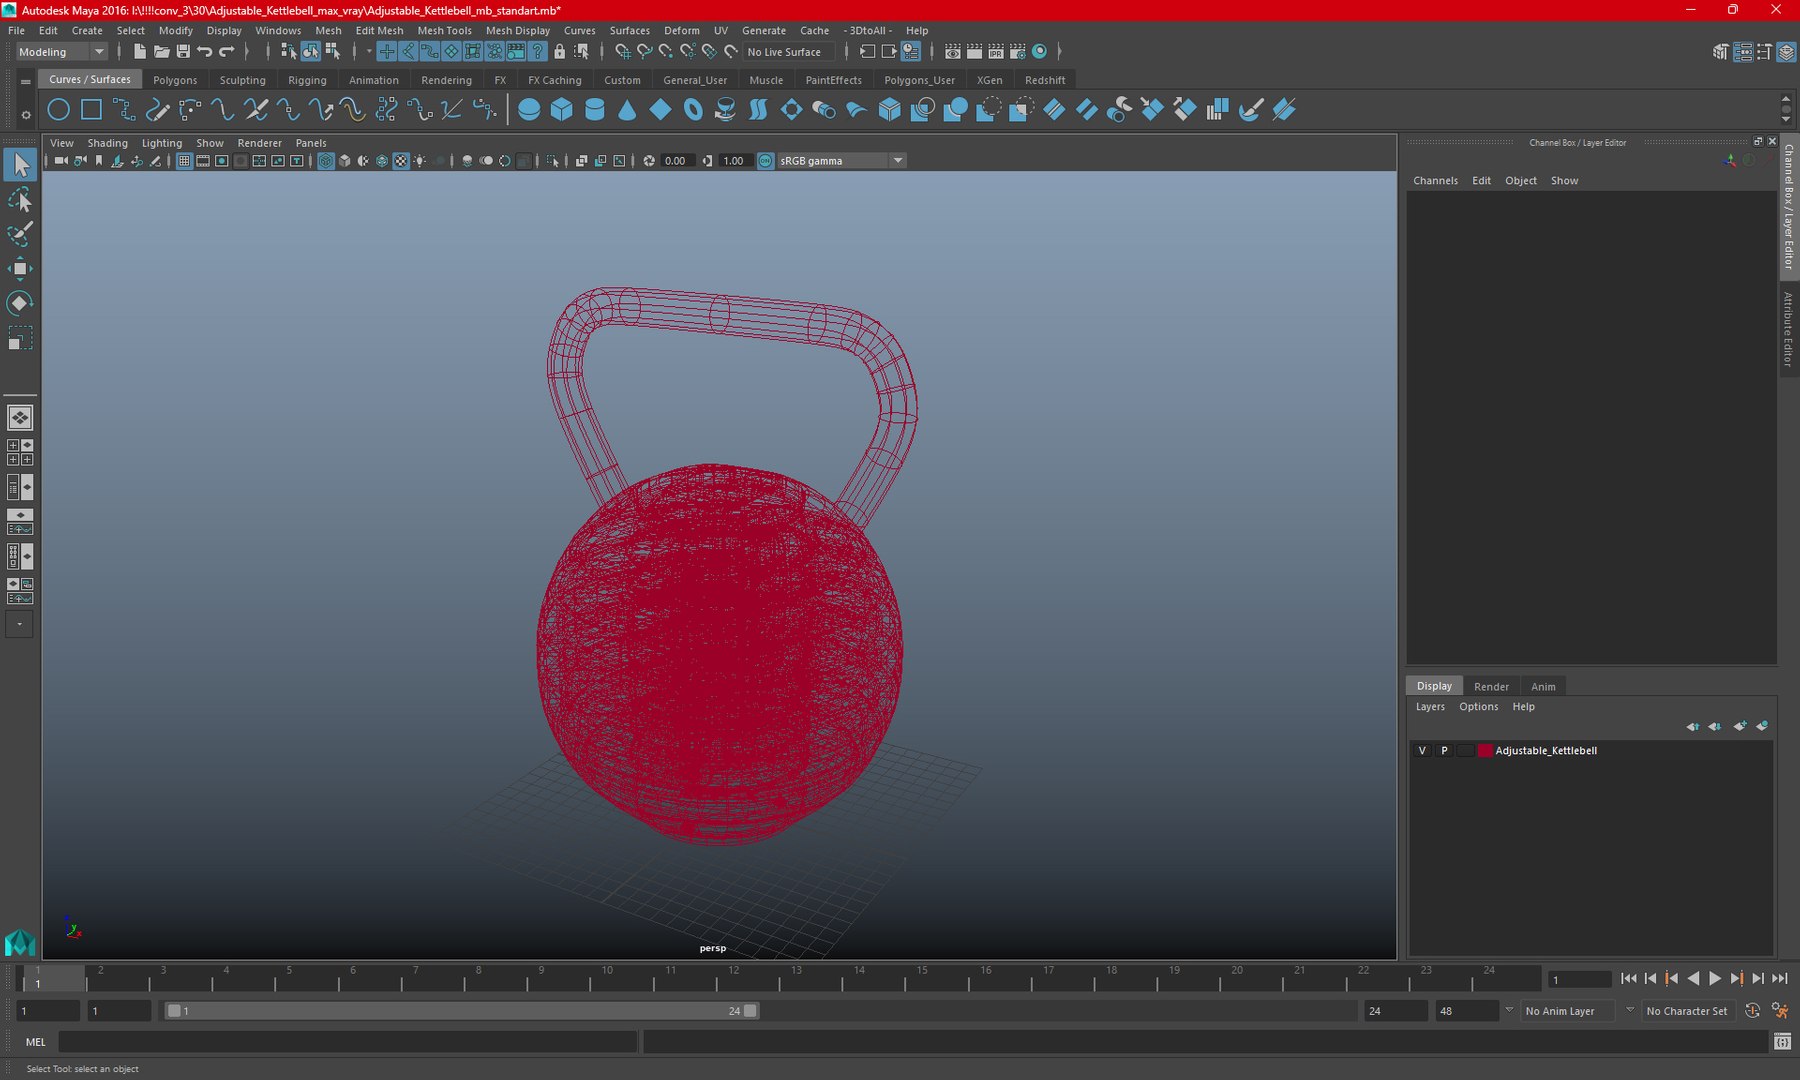The height and width of the screenshot is (1080, 1800).
Task: Activate the Paint Selection tool
Action: coord(20,234)
